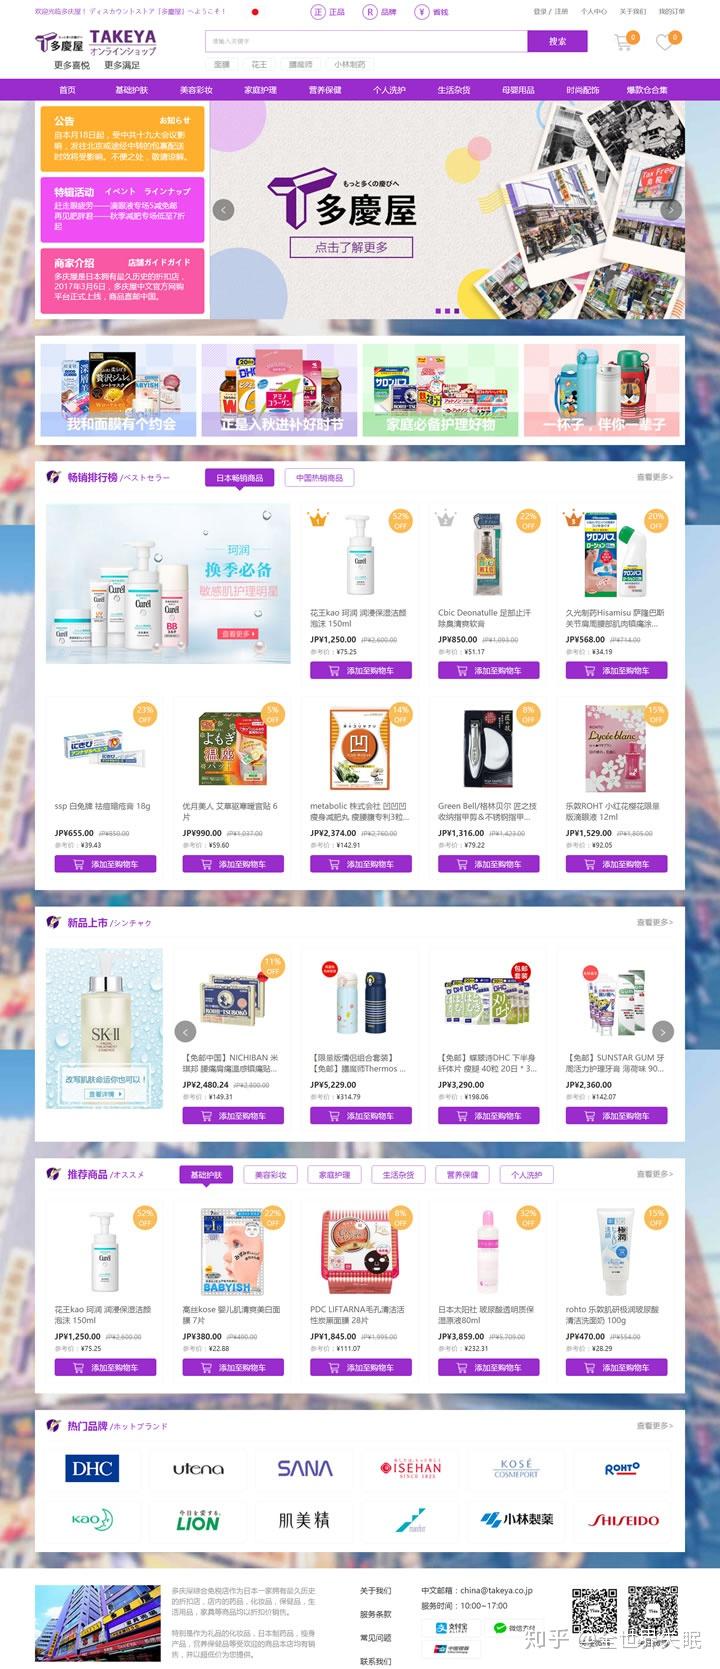The width and height of the screenshot is (720, 1669).
Task: Select 日本畅销商品 bestseller tab
Action: [240, 478]
